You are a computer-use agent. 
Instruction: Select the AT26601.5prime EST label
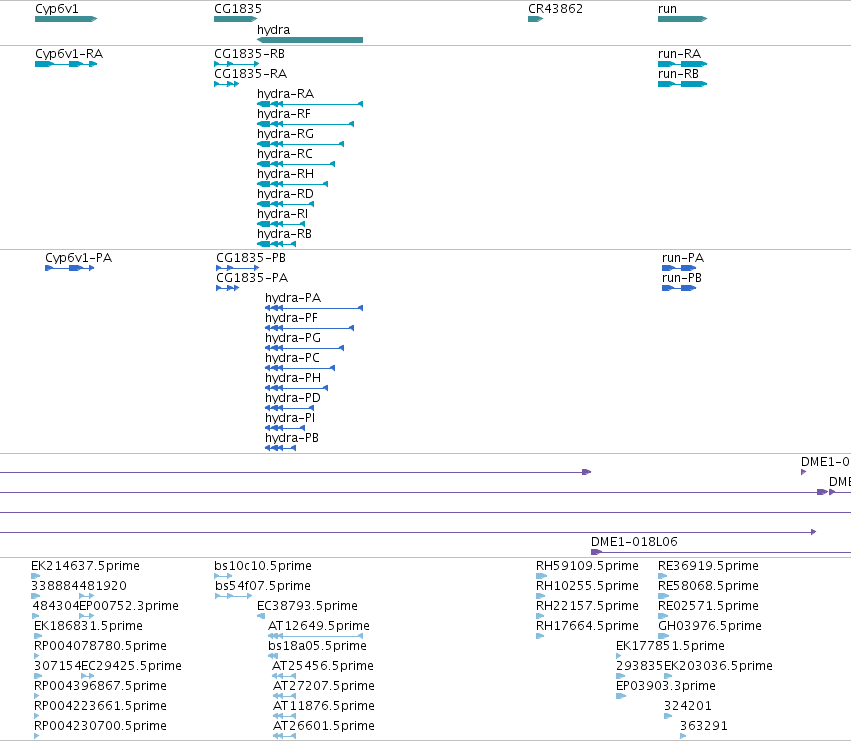[323, 726]
